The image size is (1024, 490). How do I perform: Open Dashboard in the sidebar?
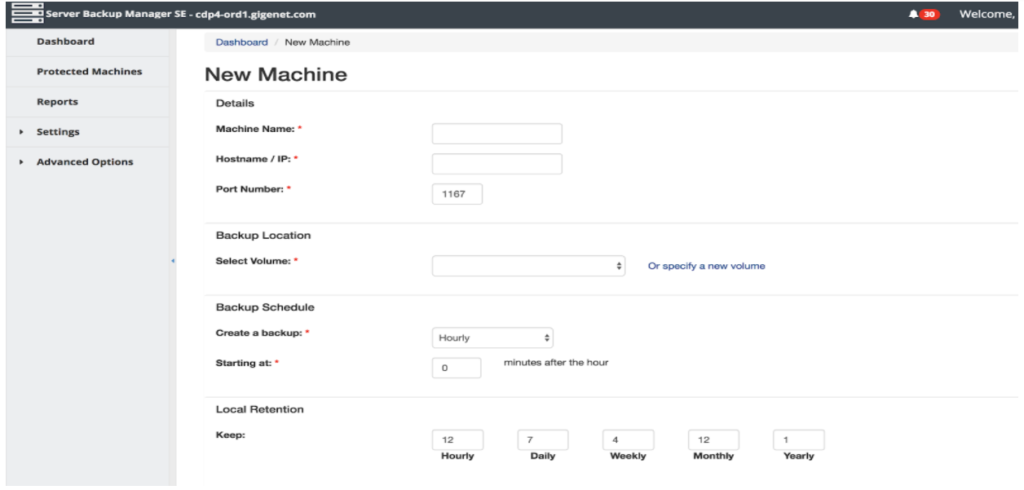65,41
